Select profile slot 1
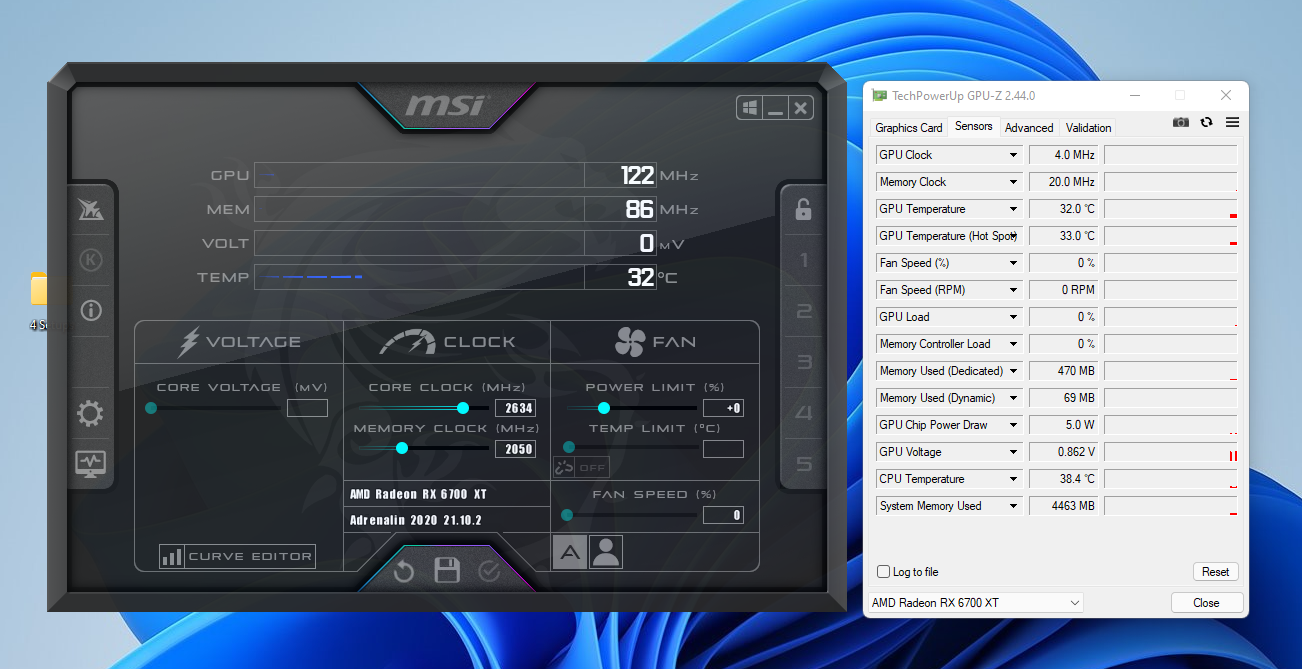Screen dimensions: 1302x669 803,261
